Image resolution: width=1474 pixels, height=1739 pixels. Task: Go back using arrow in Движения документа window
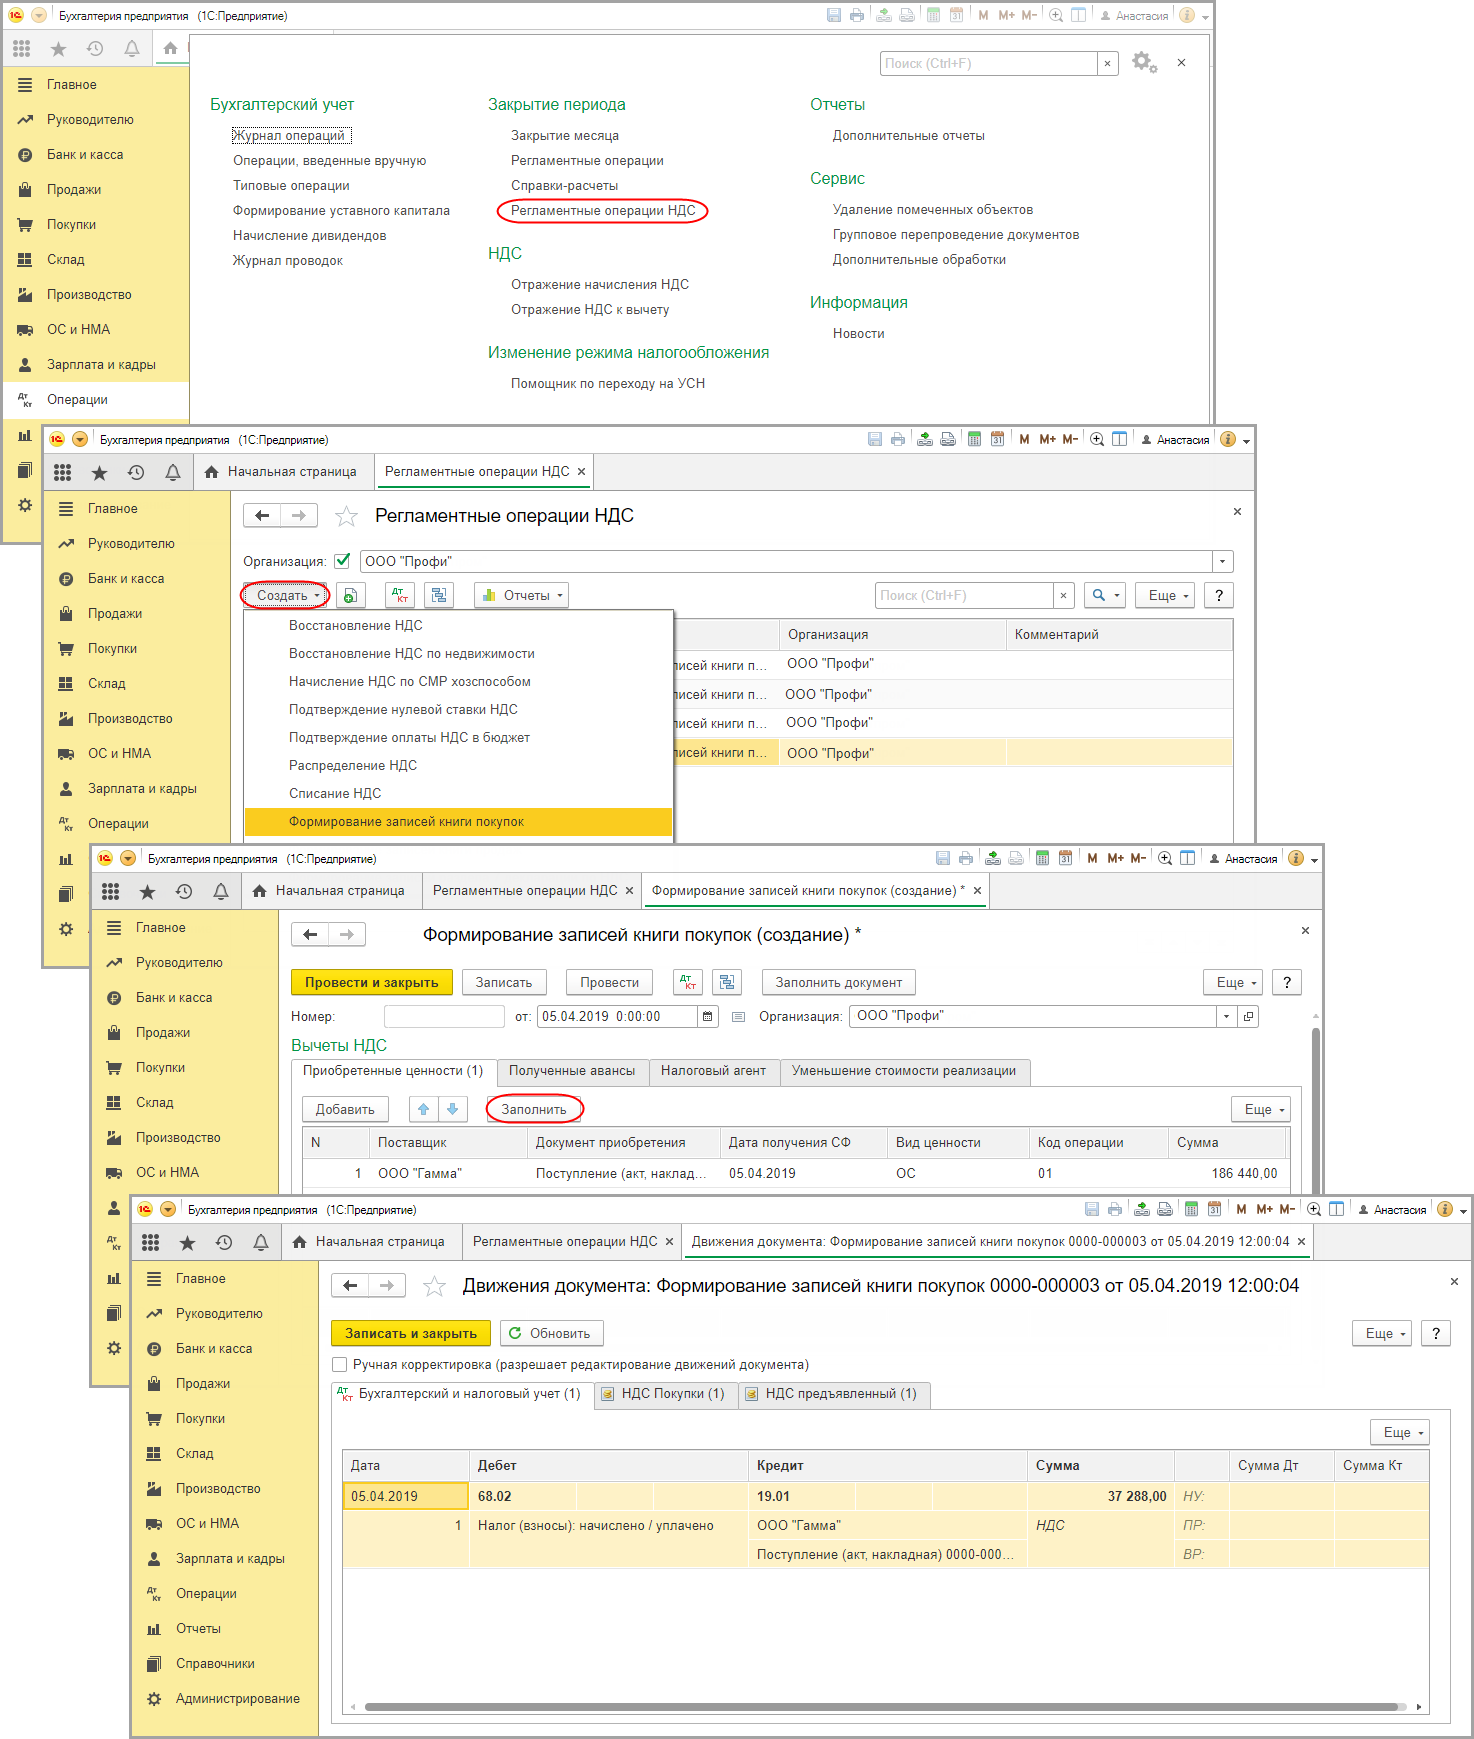[x=350, y=1286]
